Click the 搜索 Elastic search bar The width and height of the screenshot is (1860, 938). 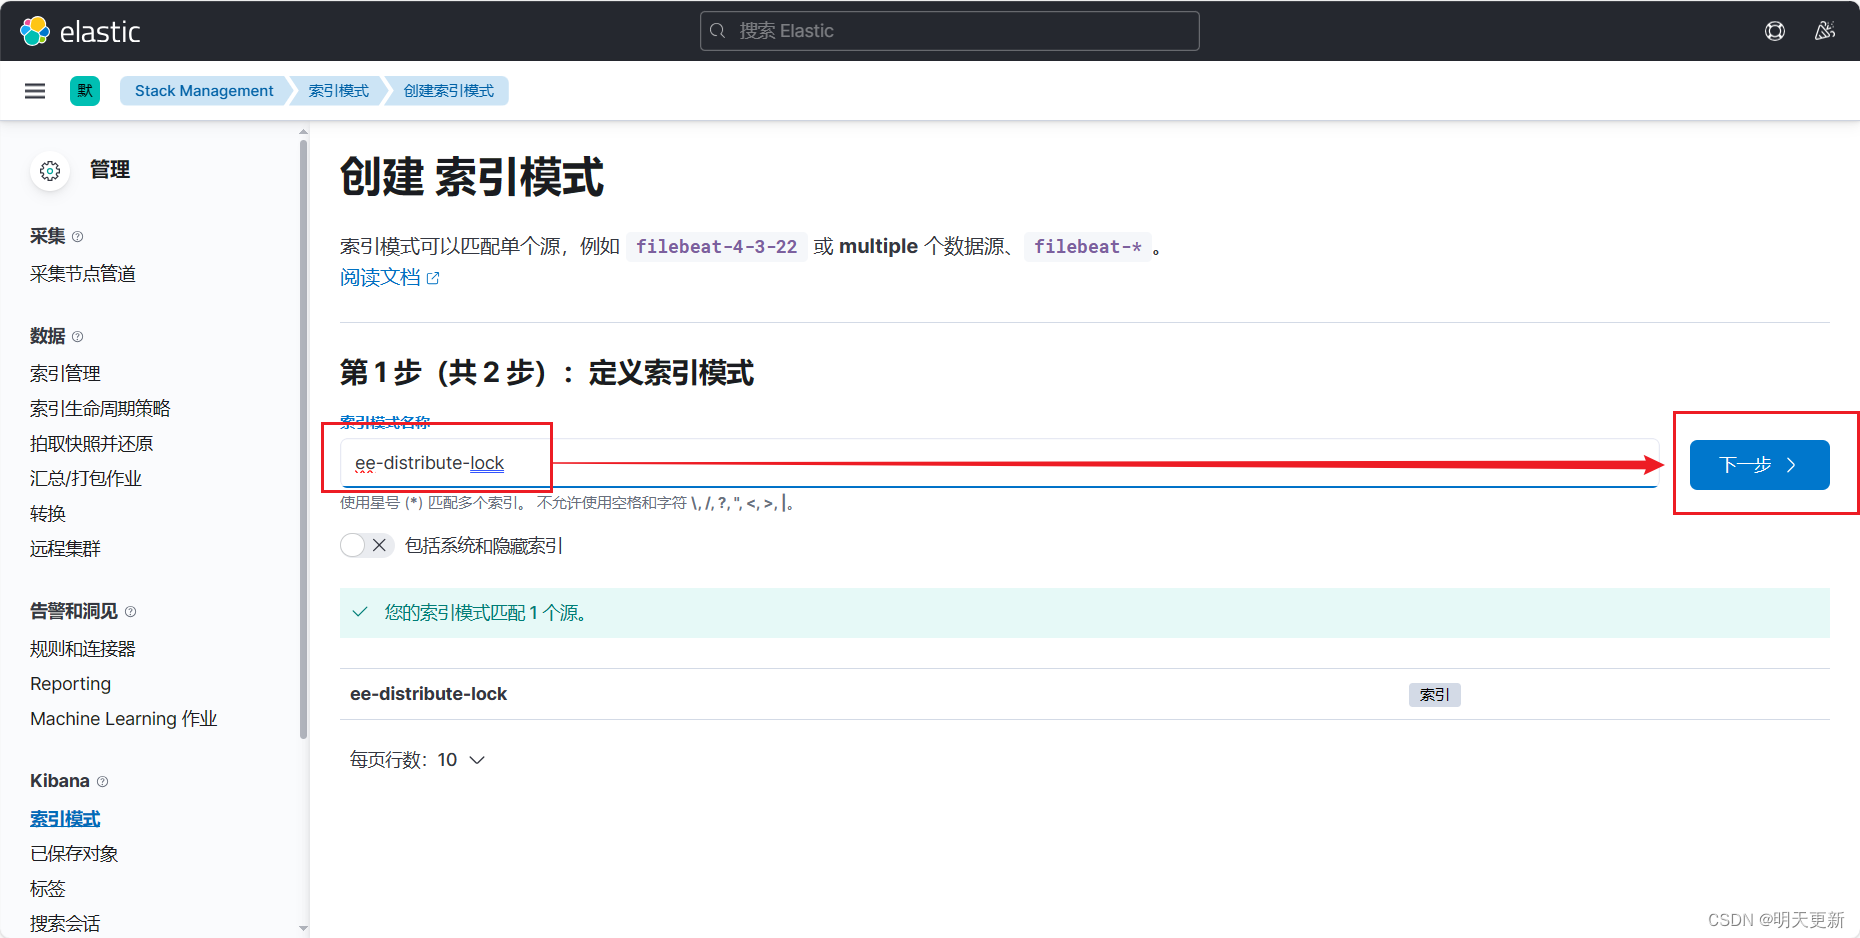pos(948,30)
